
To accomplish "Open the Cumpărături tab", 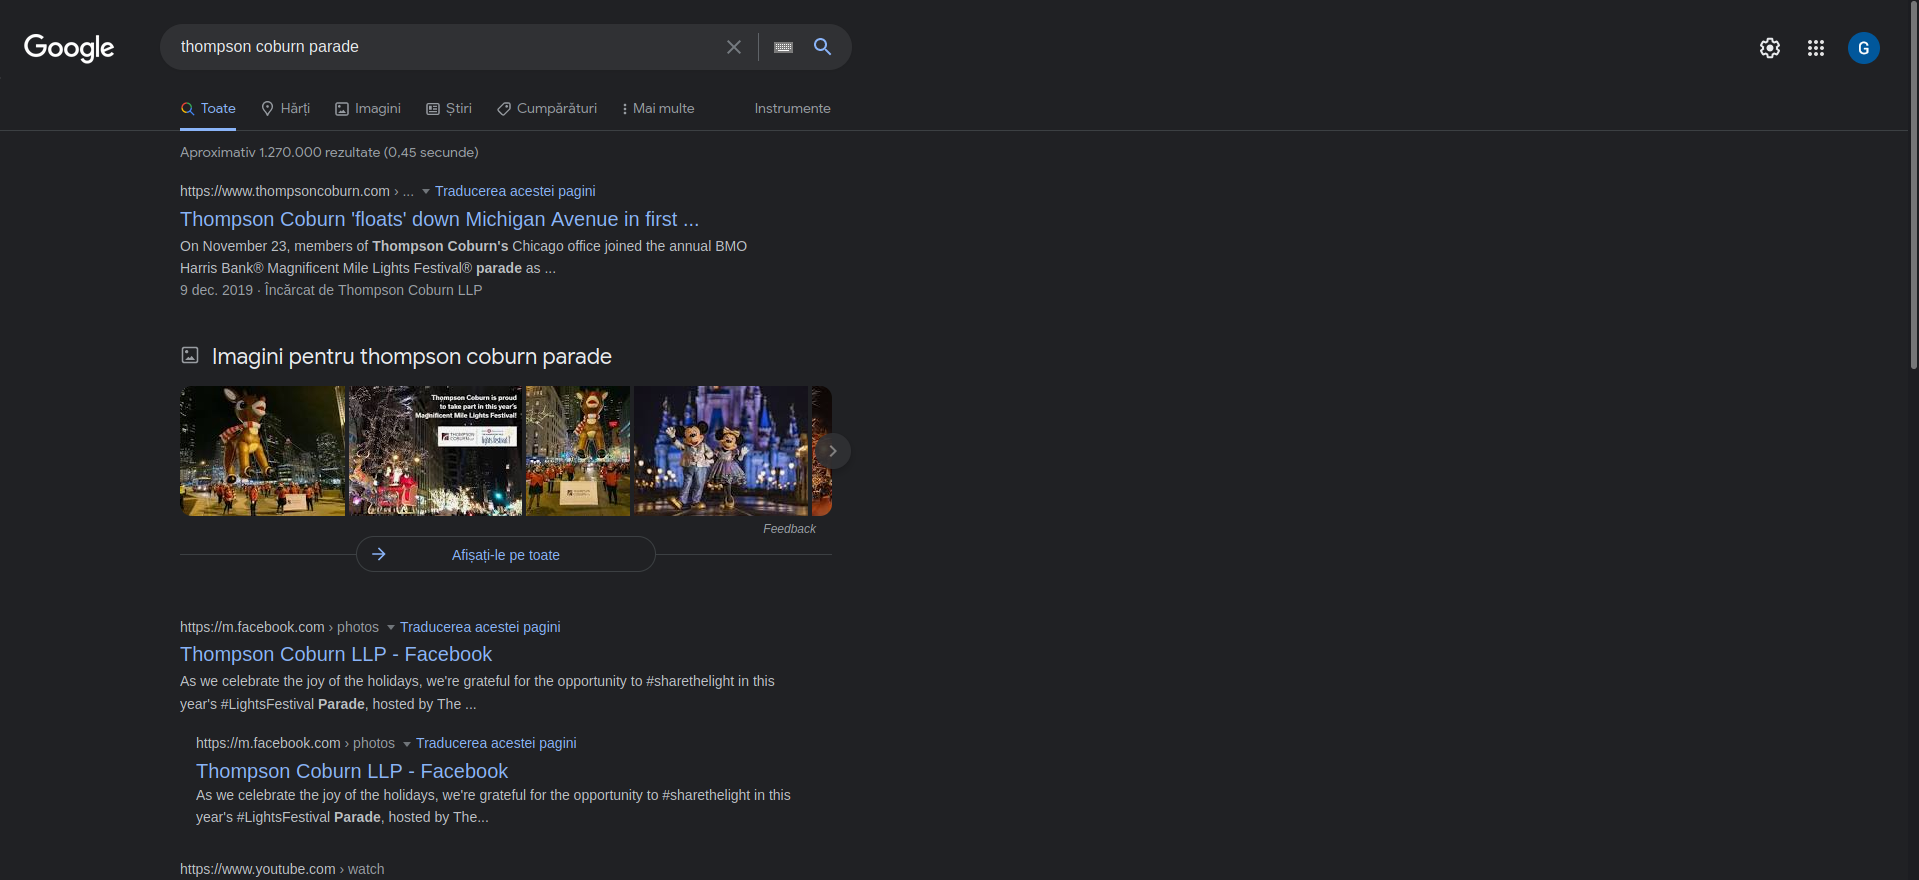I will click(x=547, y=109).
